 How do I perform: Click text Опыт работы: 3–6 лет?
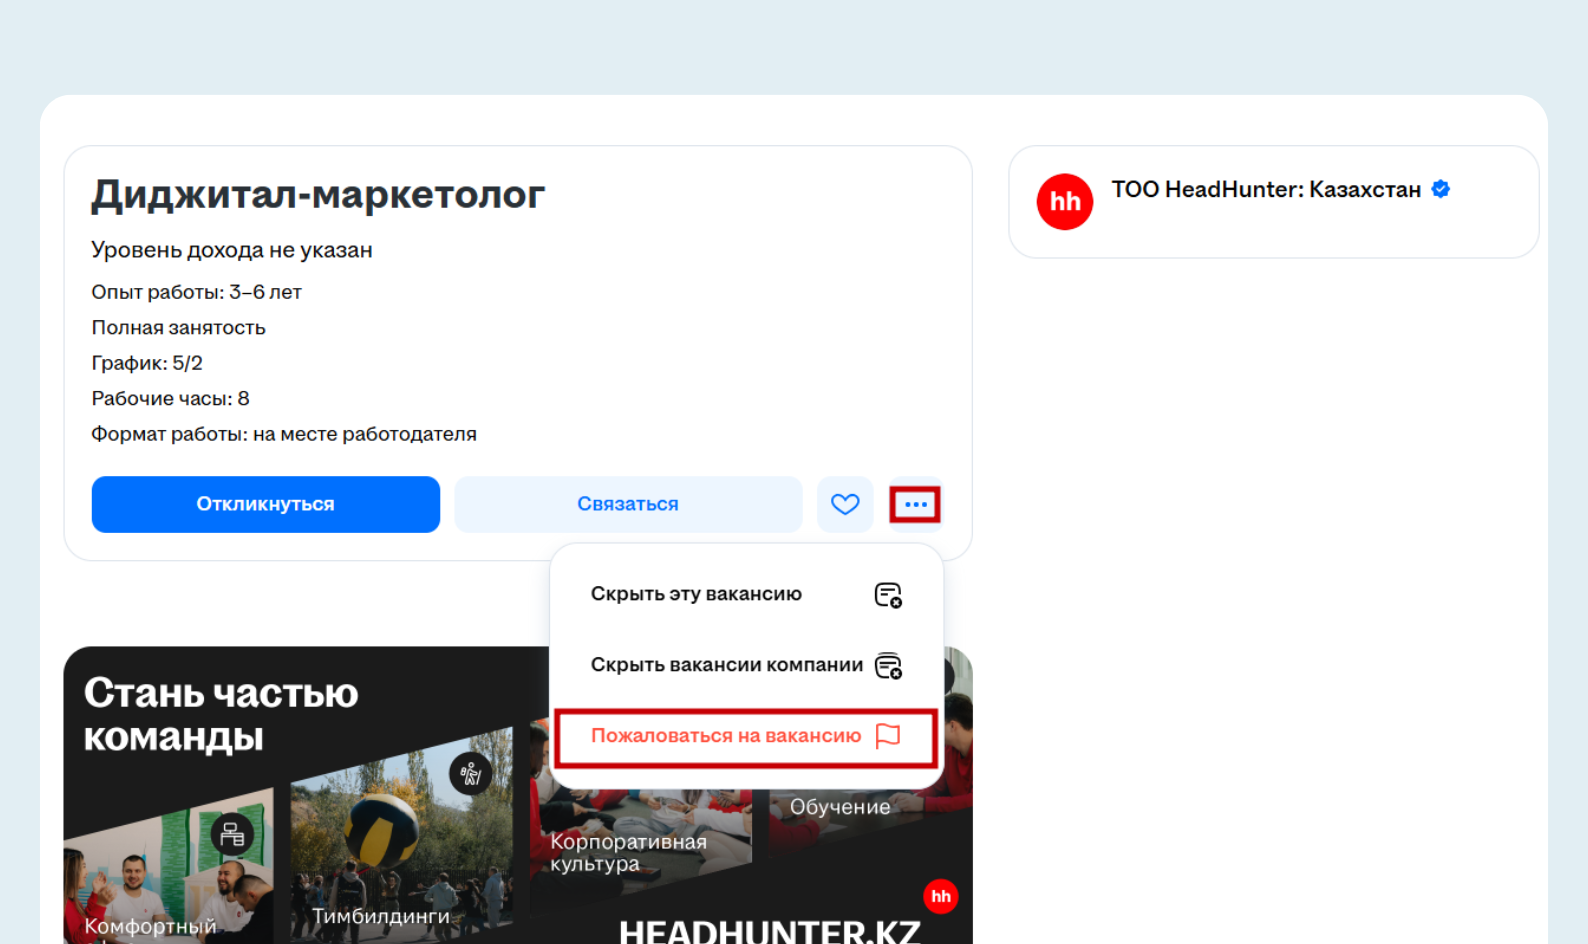point(196,292)
